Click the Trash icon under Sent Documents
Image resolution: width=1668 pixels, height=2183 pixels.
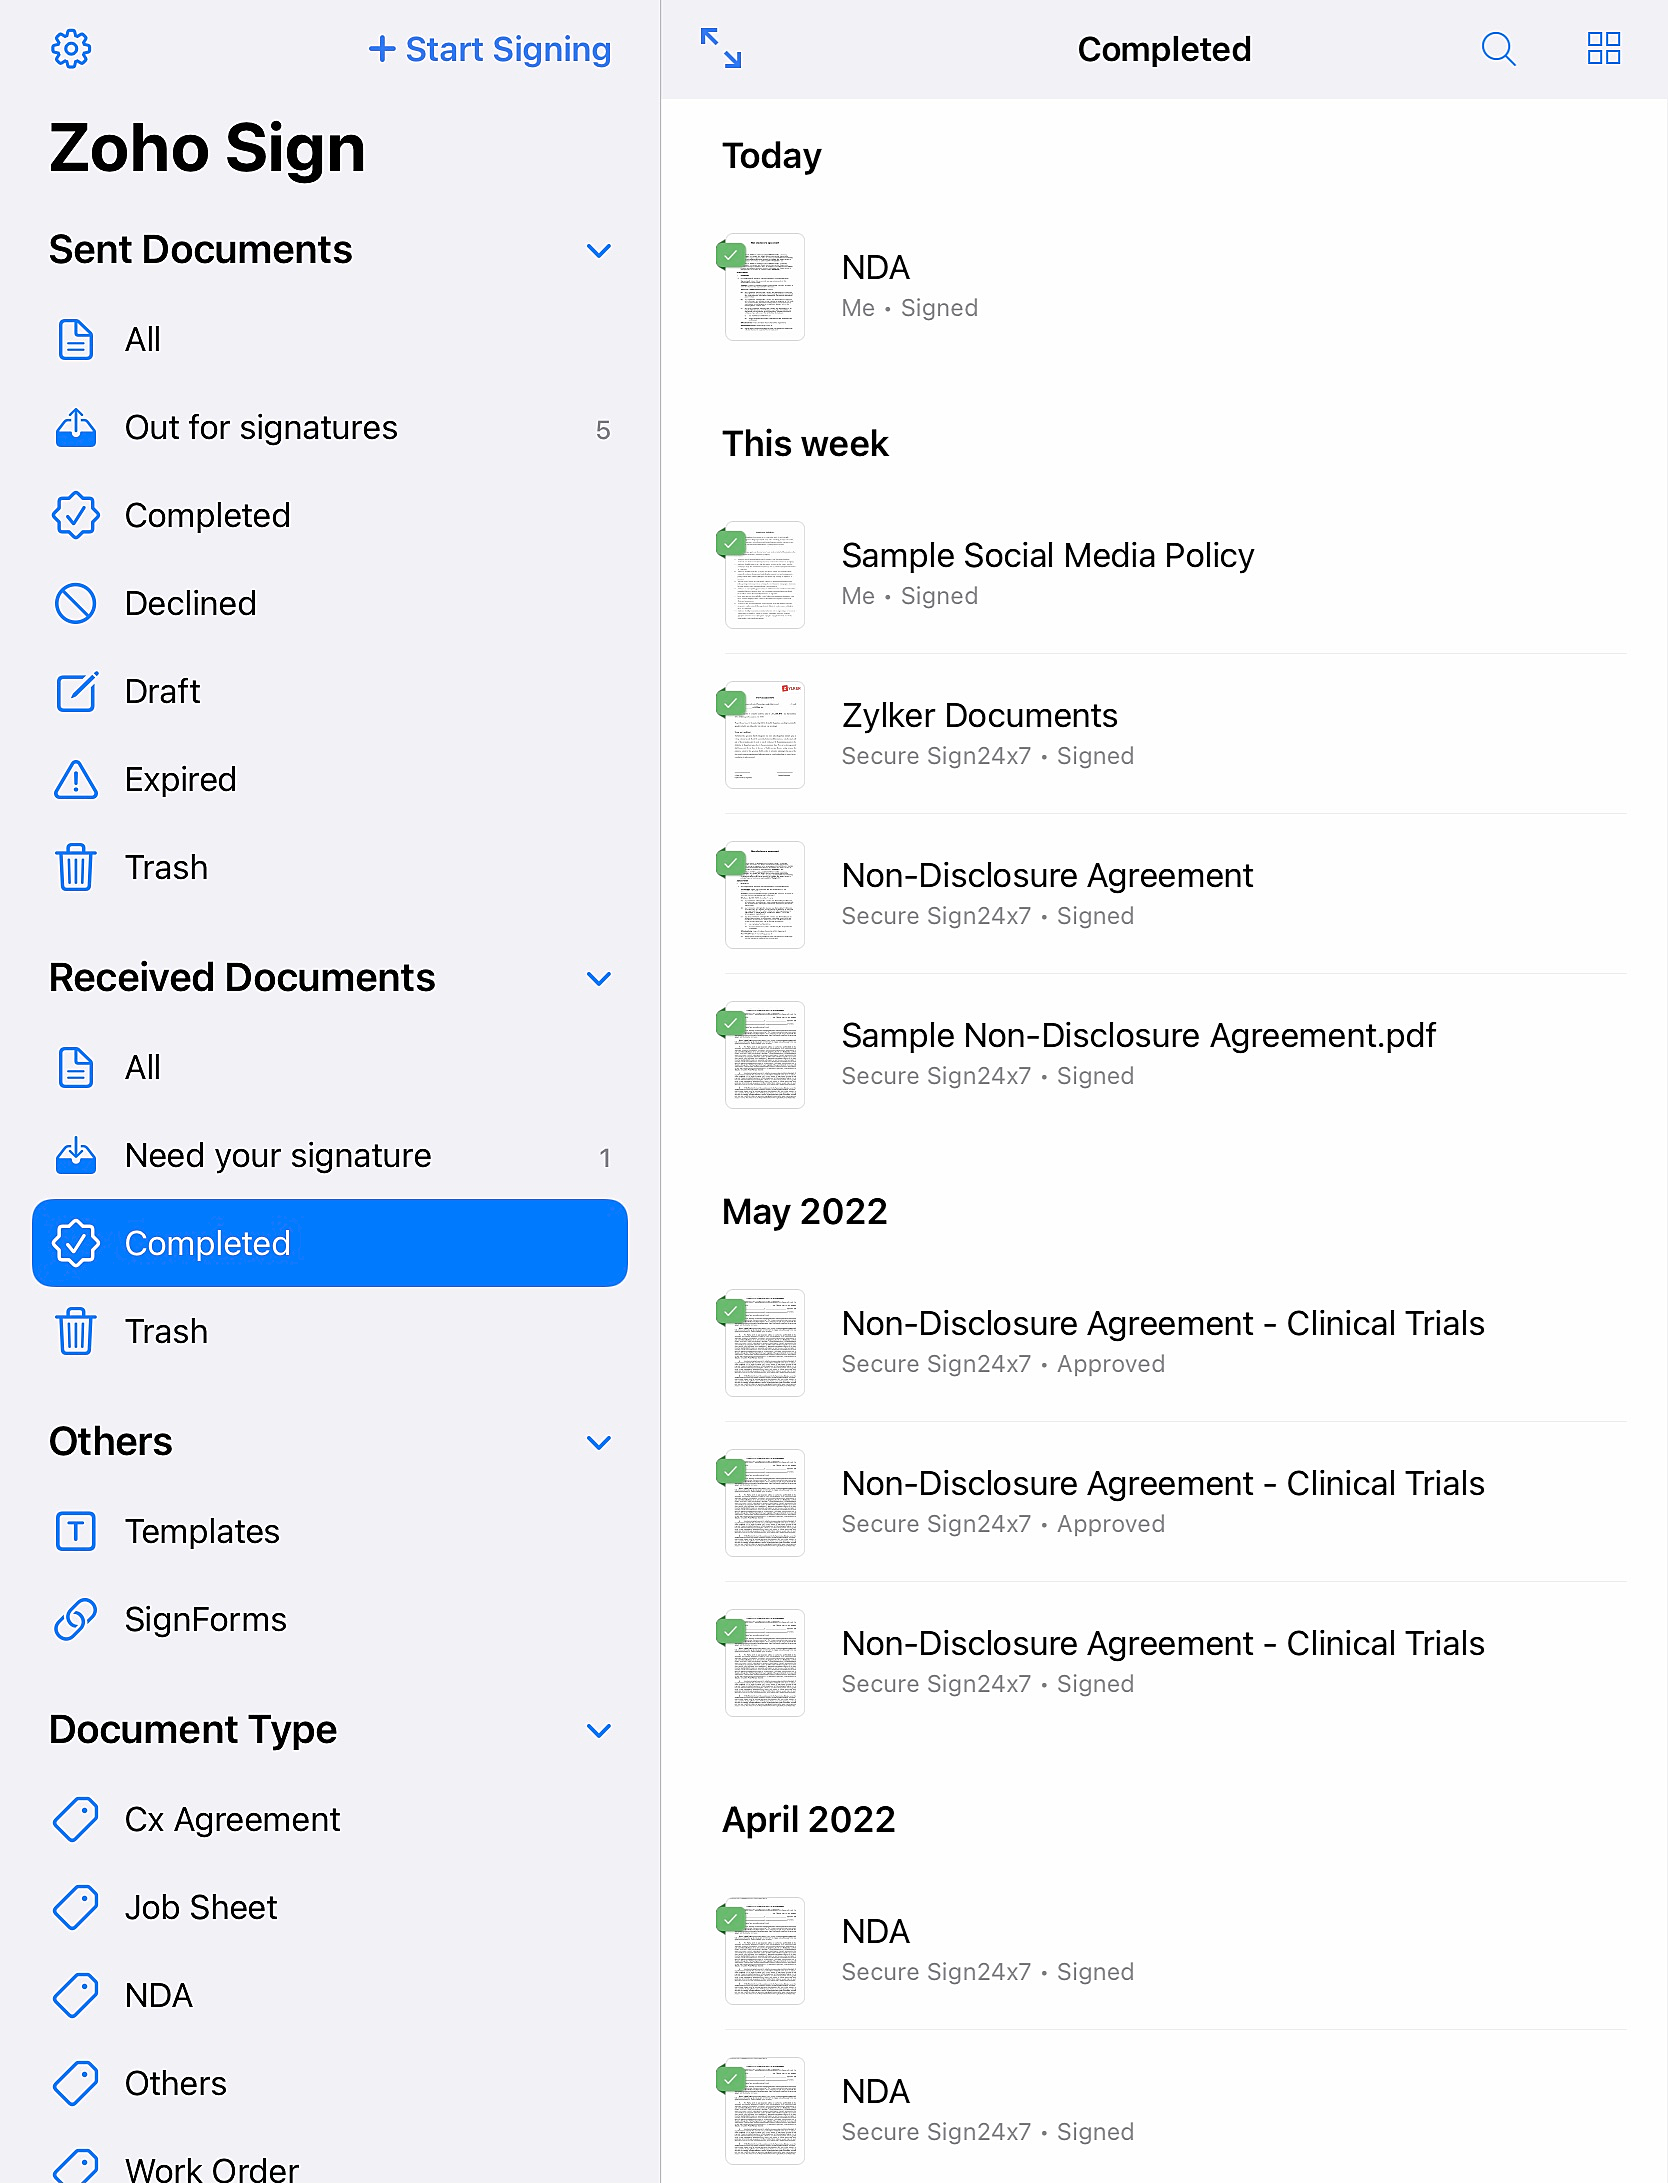pos(76,867)
